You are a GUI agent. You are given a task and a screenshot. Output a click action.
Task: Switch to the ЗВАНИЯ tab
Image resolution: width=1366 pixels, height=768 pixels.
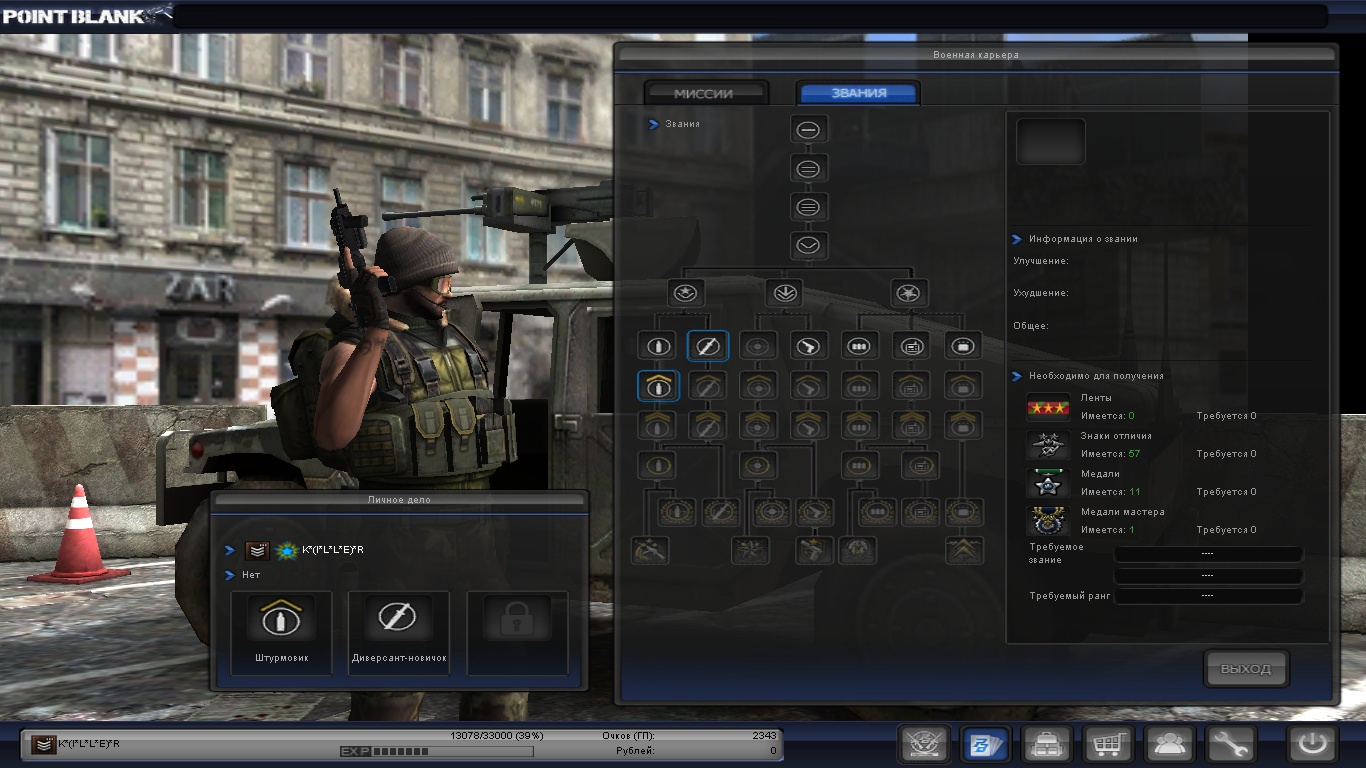859,93
